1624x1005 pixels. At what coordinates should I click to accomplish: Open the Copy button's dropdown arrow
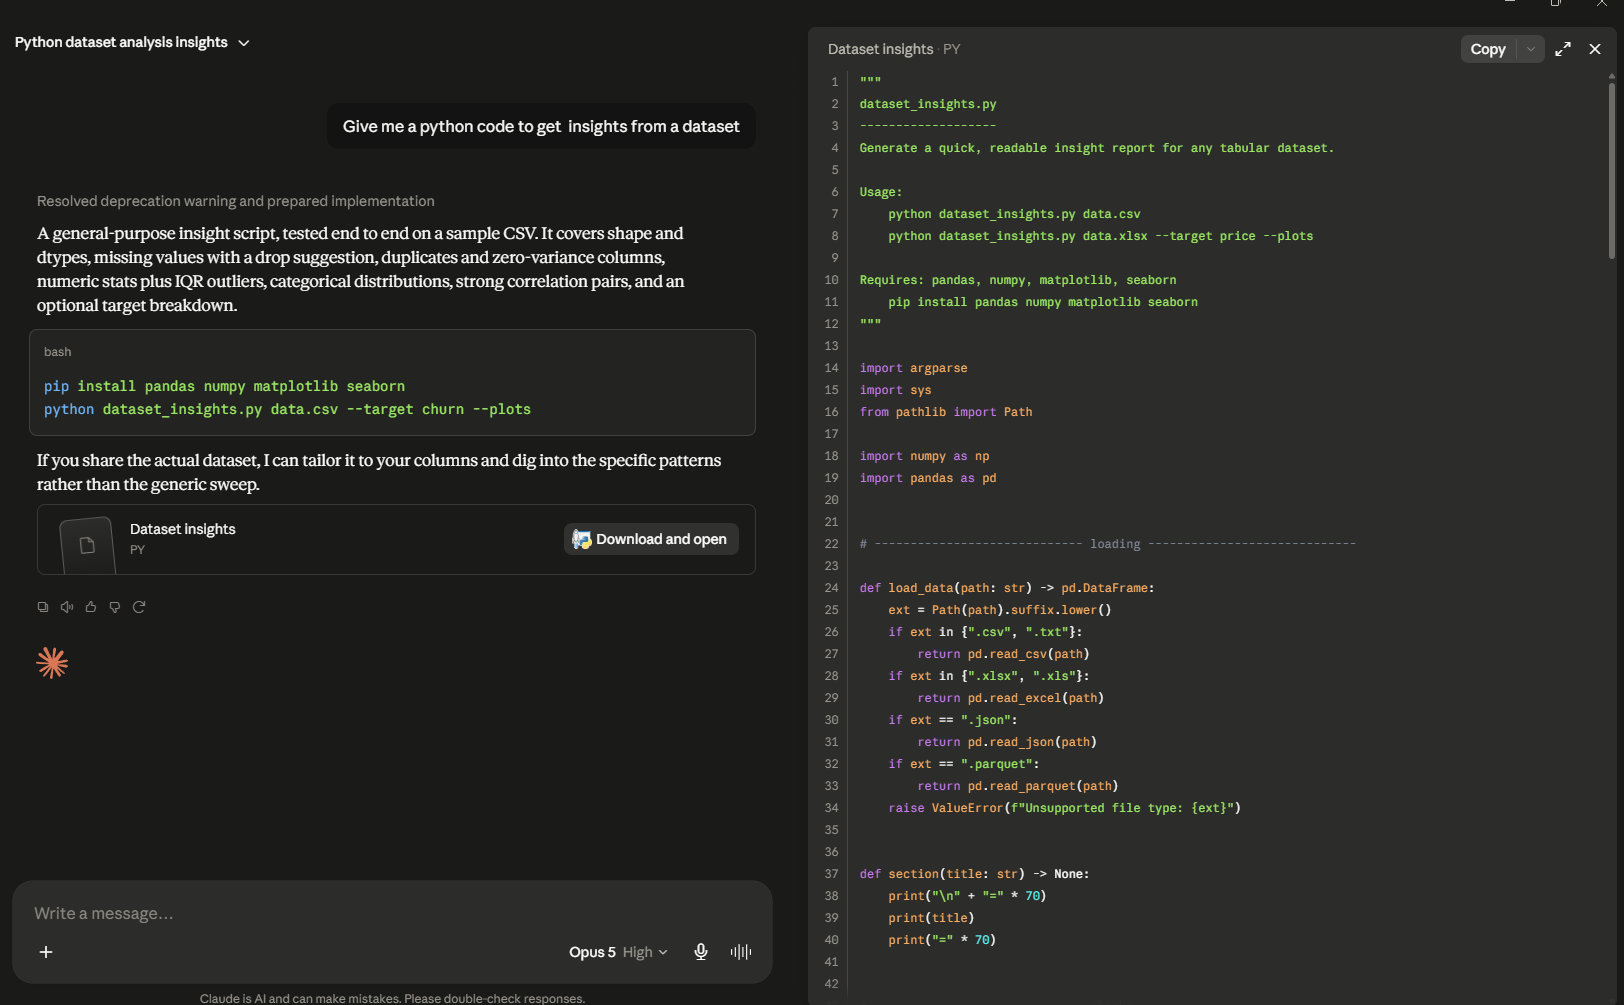(x=1531, y=49)
